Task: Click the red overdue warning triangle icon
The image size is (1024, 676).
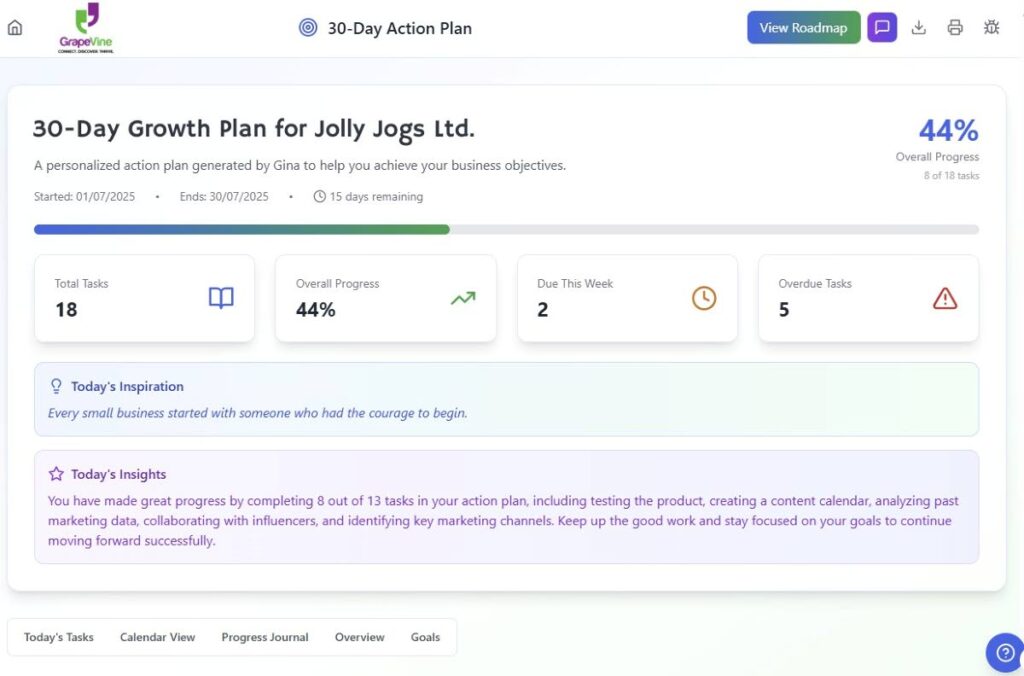Action: point(944,298)
